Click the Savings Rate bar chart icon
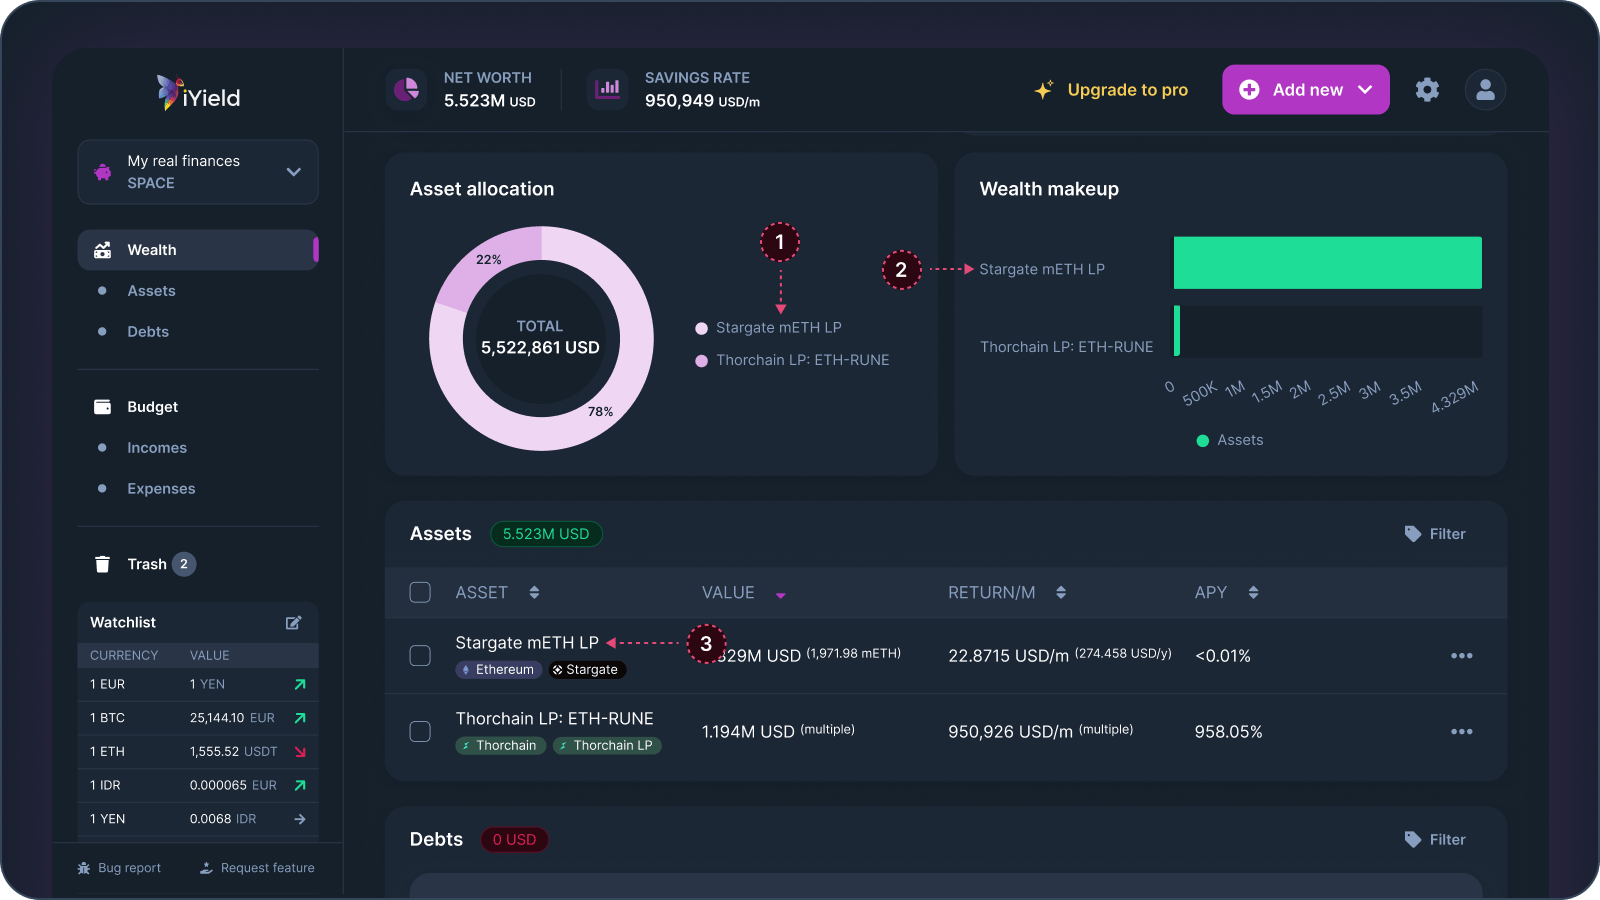1600x900 pixels. (x=607, y=89)
